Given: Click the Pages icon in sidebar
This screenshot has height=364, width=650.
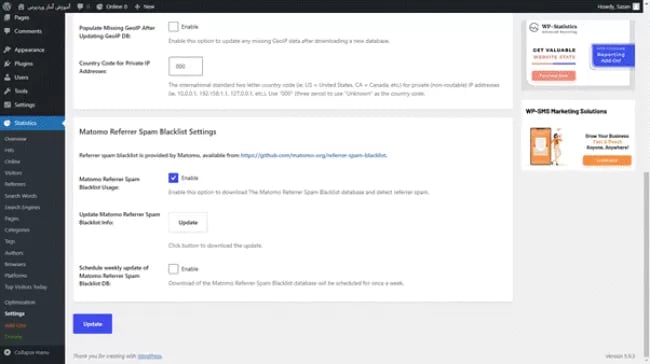Looking at the screenshot, I should (7, 17).
